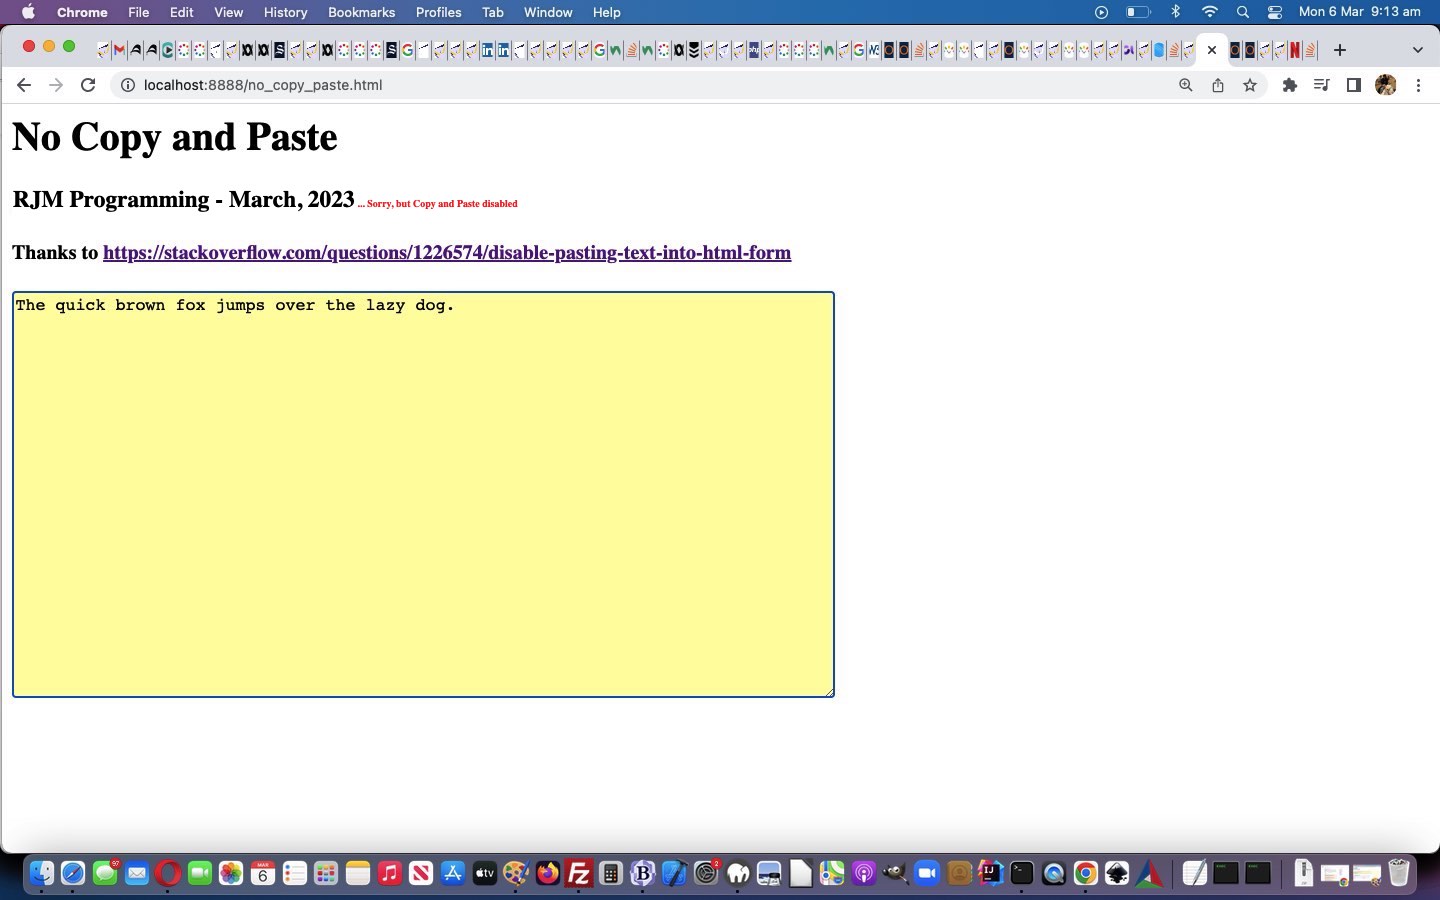Open a new tab with plus button
The image size is (1440, 900).
coord(1340,50)
